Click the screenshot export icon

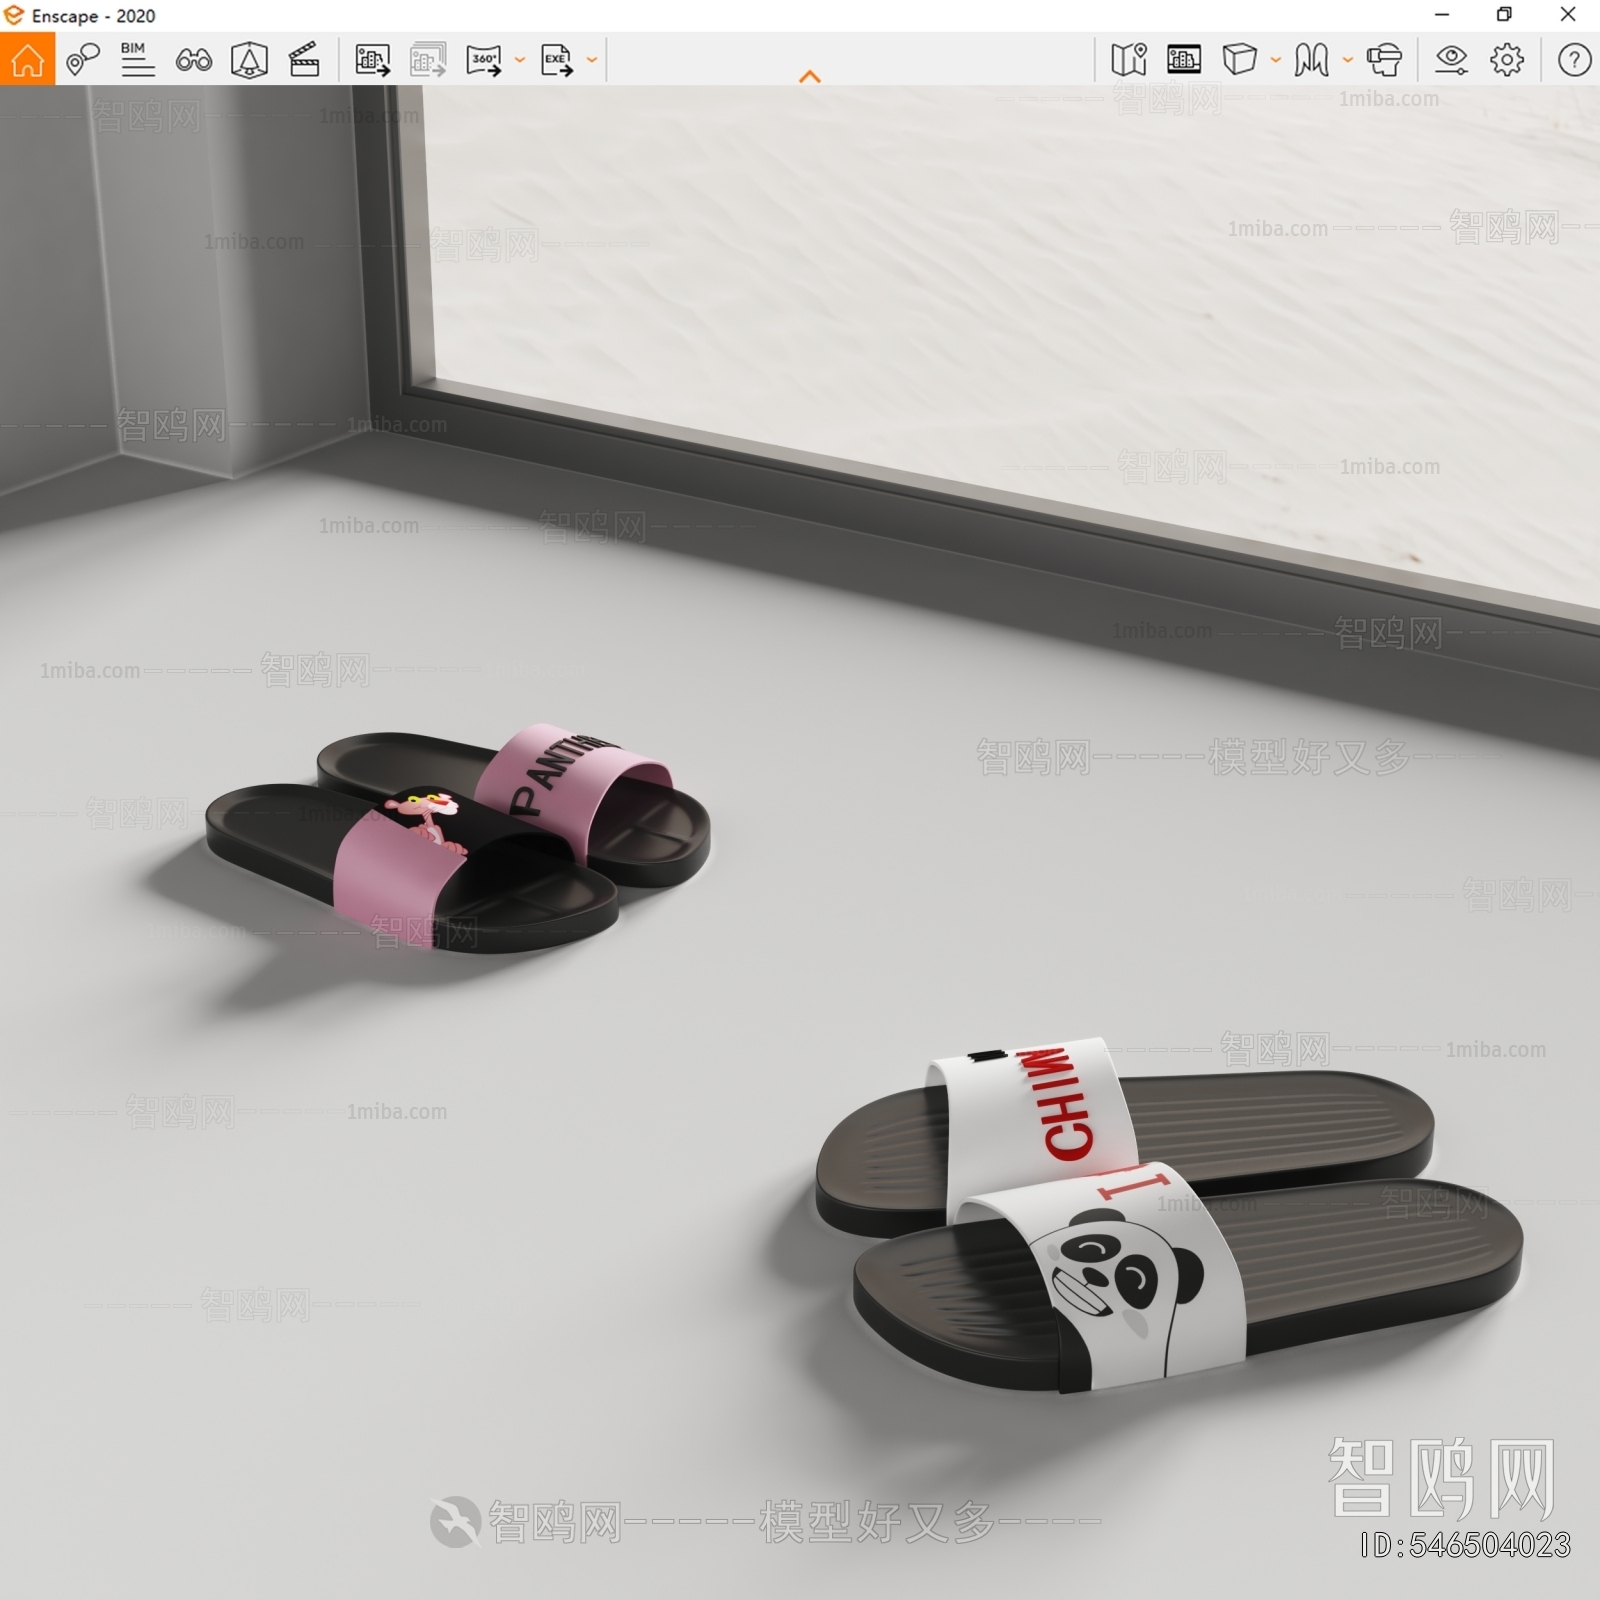373,60
